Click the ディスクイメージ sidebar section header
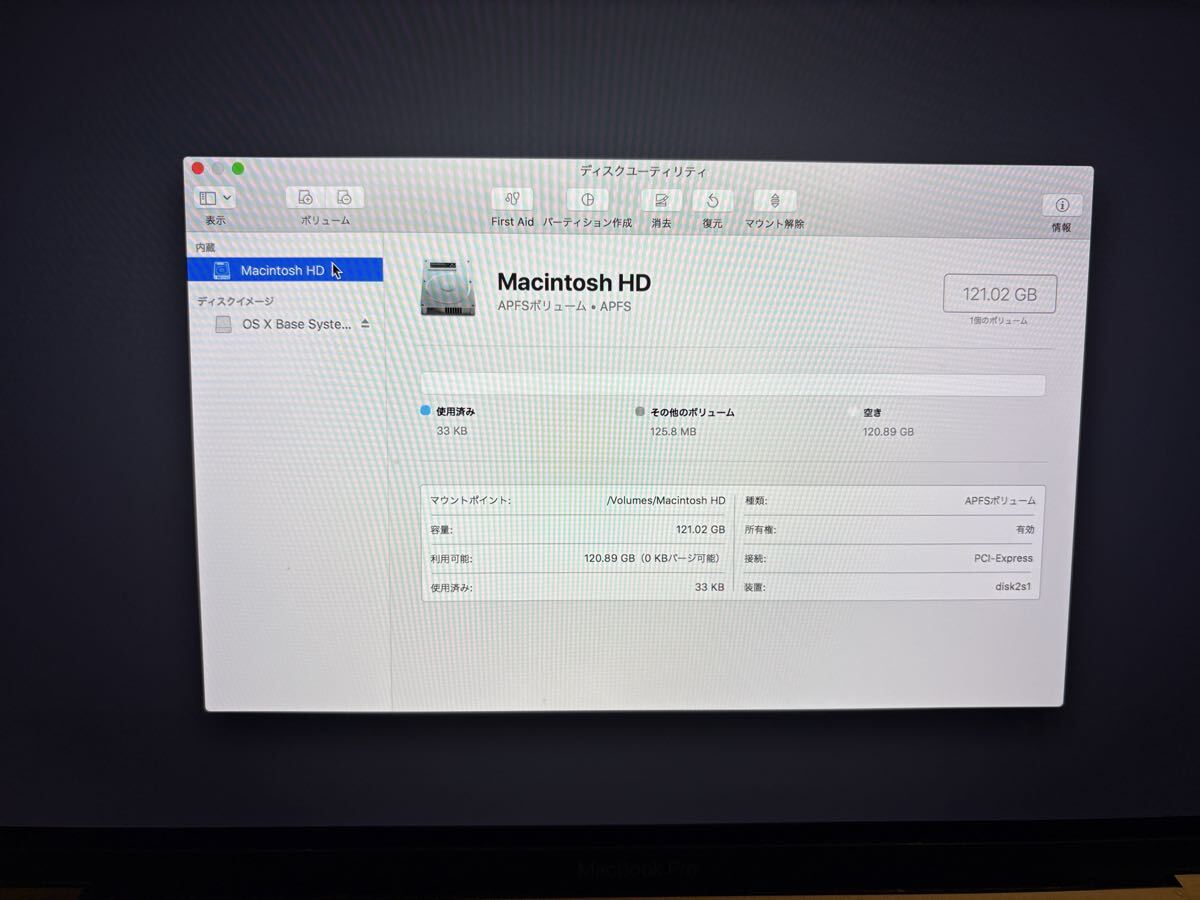Viewport: 1200px width, 900px height. pos(235,300)
